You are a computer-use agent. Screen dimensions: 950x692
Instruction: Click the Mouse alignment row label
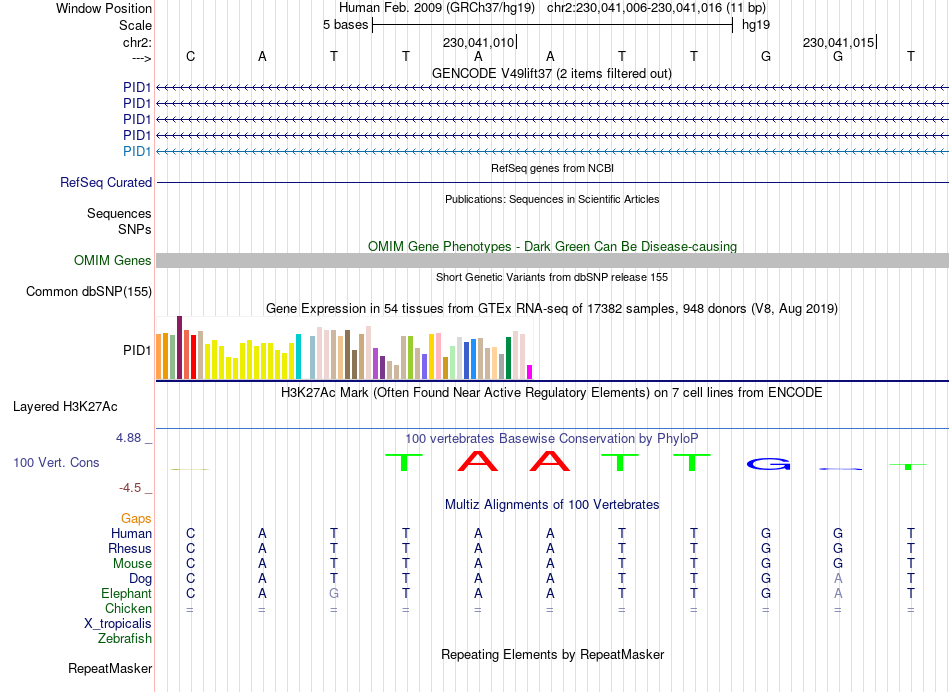coord(132,564)
